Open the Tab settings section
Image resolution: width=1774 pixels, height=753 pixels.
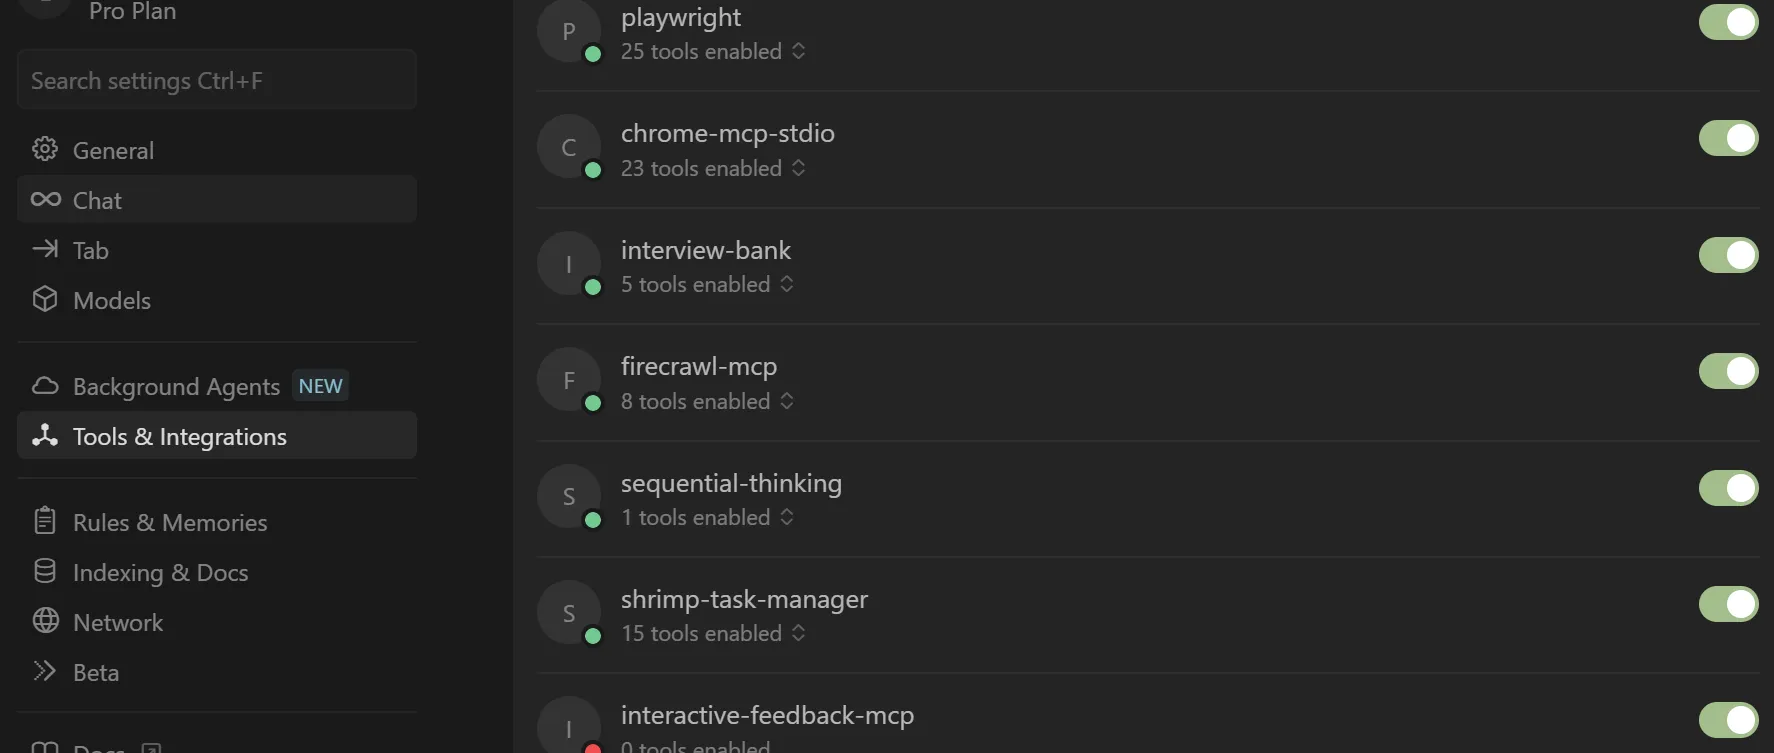point(90,250)
